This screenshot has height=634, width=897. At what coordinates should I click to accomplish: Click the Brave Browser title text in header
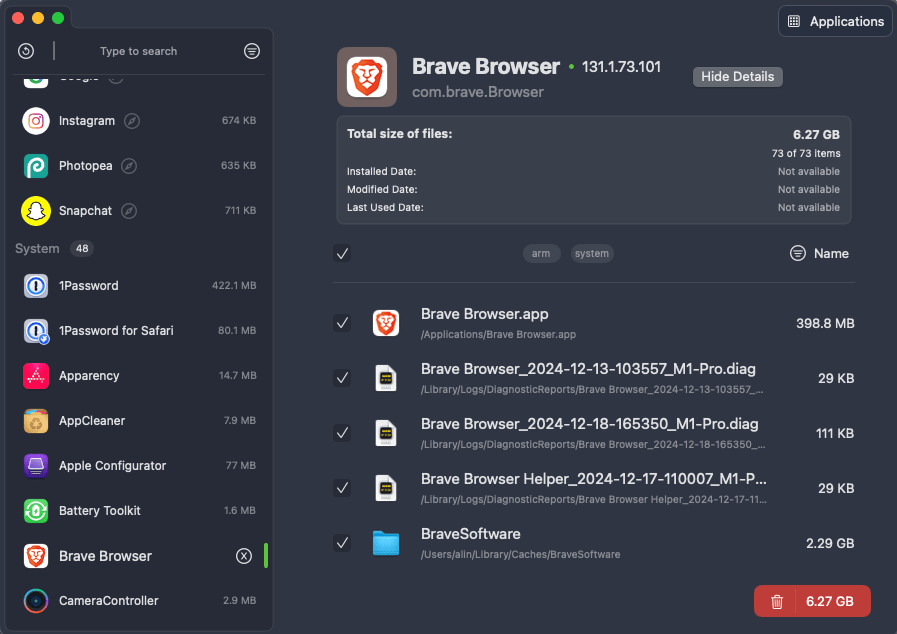point(486,66)
